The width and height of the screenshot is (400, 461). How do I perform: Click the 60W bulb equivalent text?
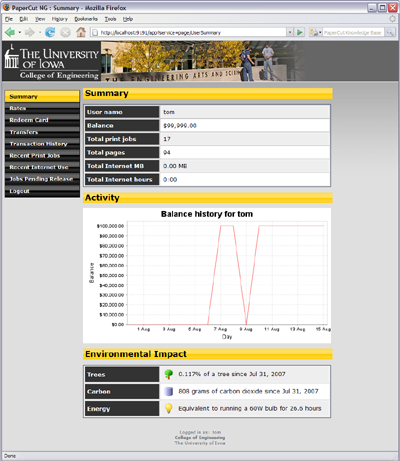(x=250, y=408)
